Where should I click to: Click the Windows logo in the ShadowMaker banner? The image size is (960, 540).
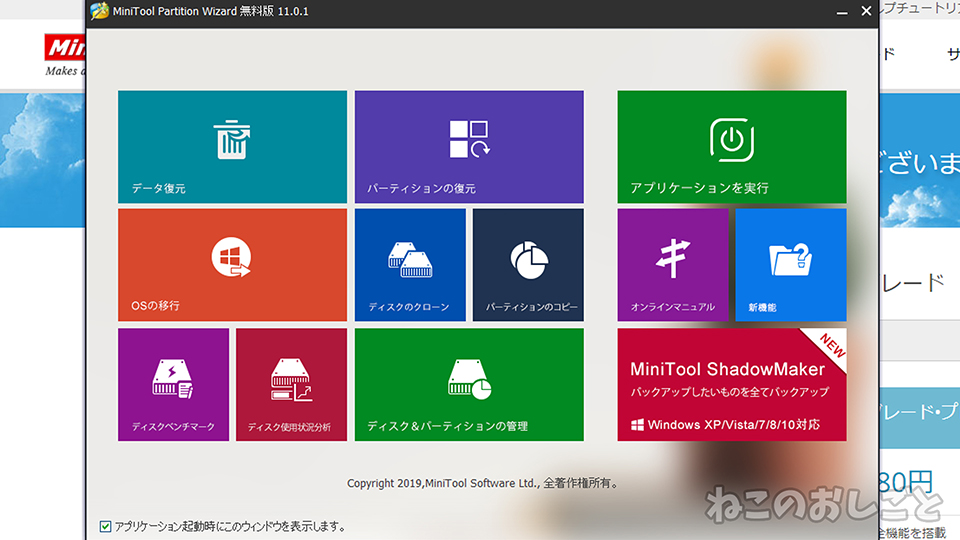[637, 425]
